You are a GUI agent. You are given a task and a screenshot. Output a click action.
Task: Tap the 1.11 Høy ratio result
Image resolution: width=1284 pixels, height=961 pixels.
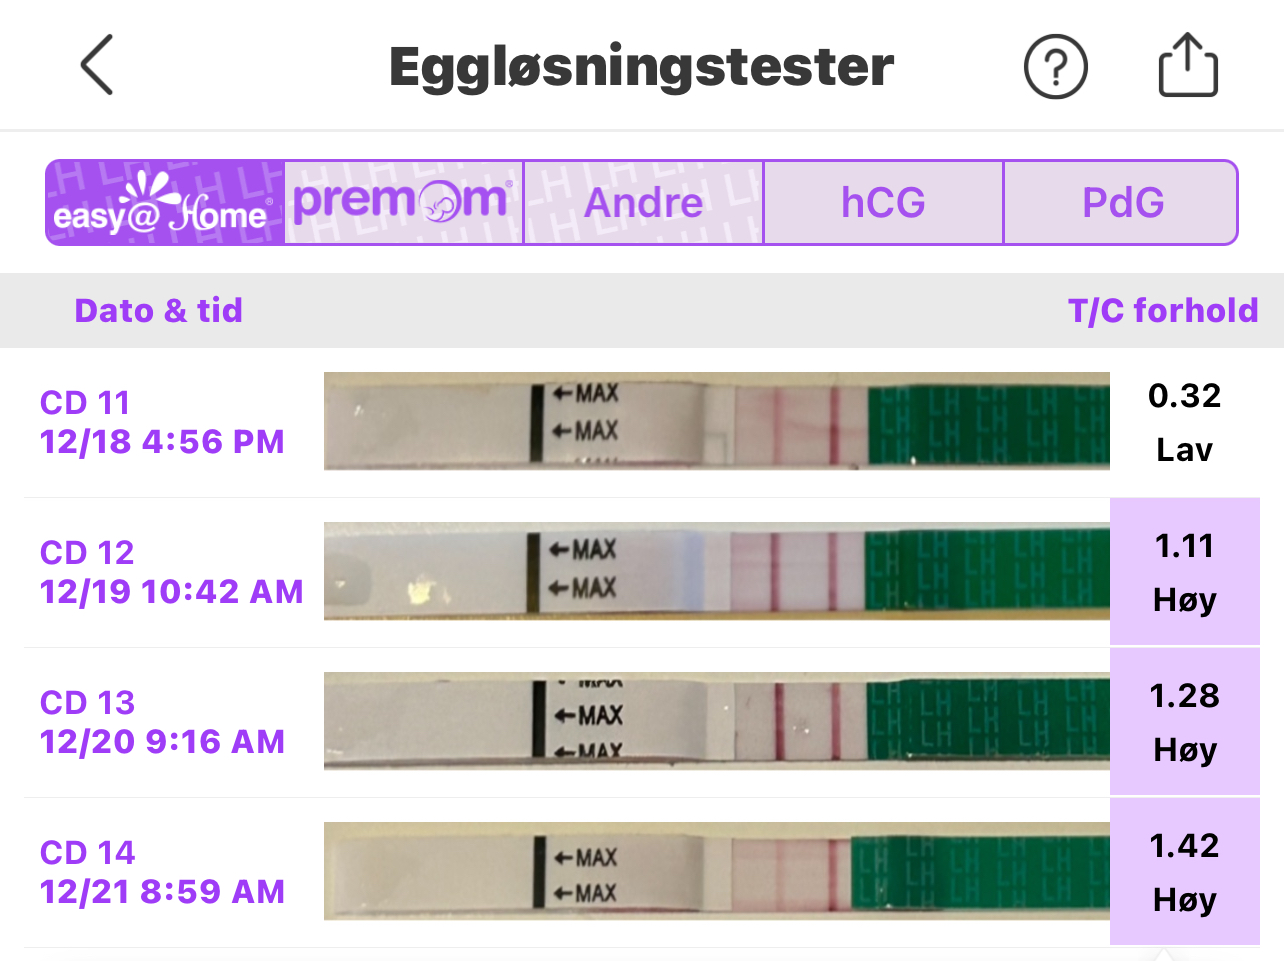(1184, 572)
